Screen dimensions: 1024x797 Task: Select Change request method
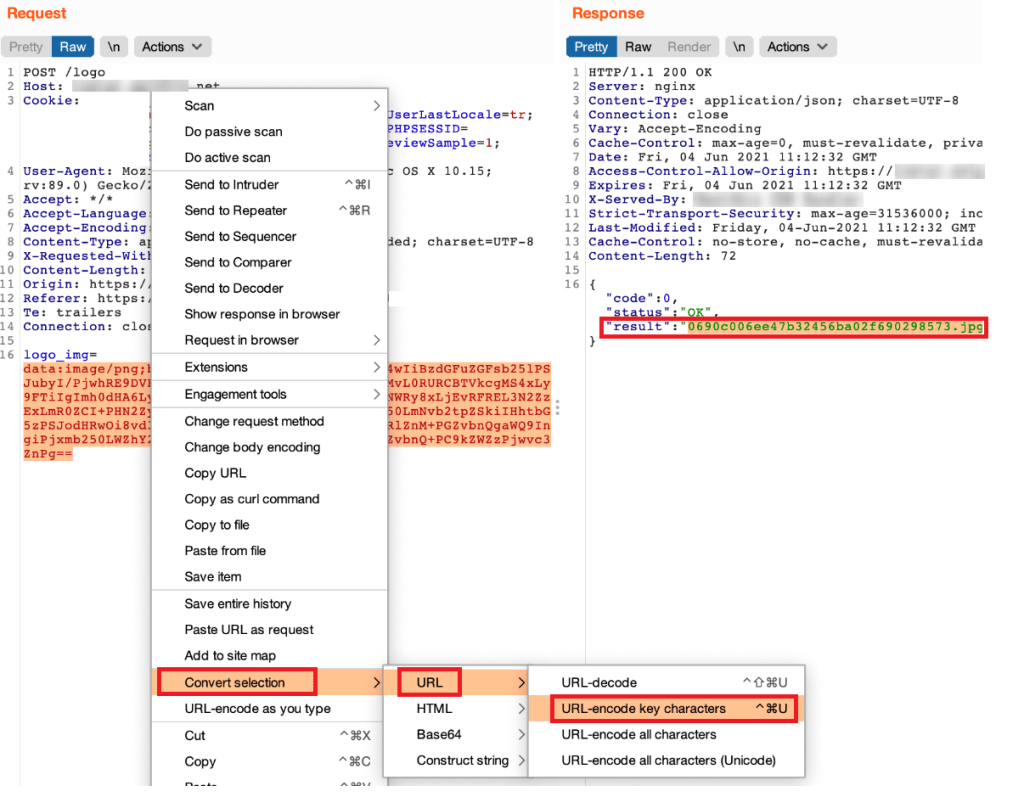[x=254, y=422]
